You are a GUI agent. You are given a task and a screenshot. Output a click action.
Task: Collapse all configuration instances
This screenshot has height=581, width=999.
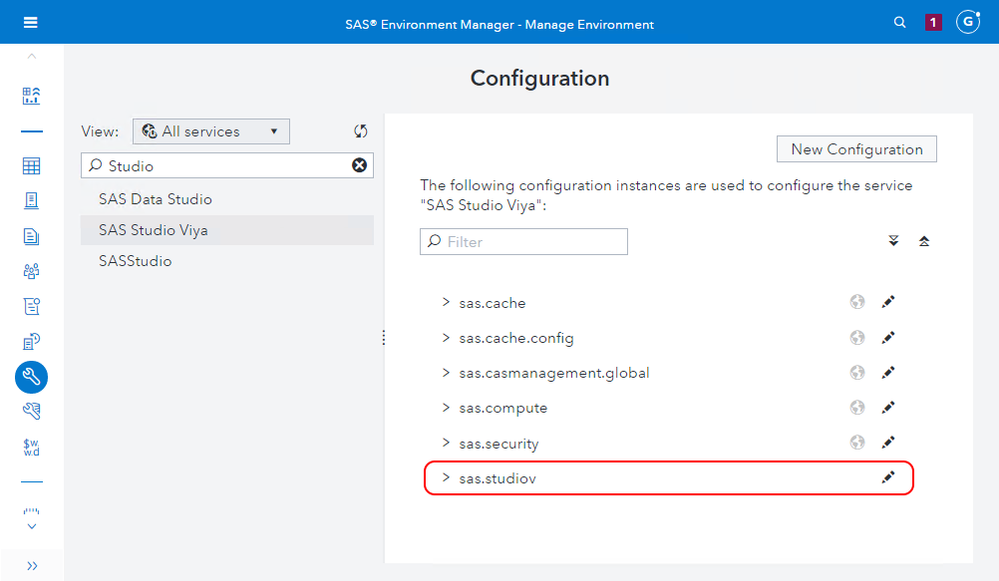[924, 241]
